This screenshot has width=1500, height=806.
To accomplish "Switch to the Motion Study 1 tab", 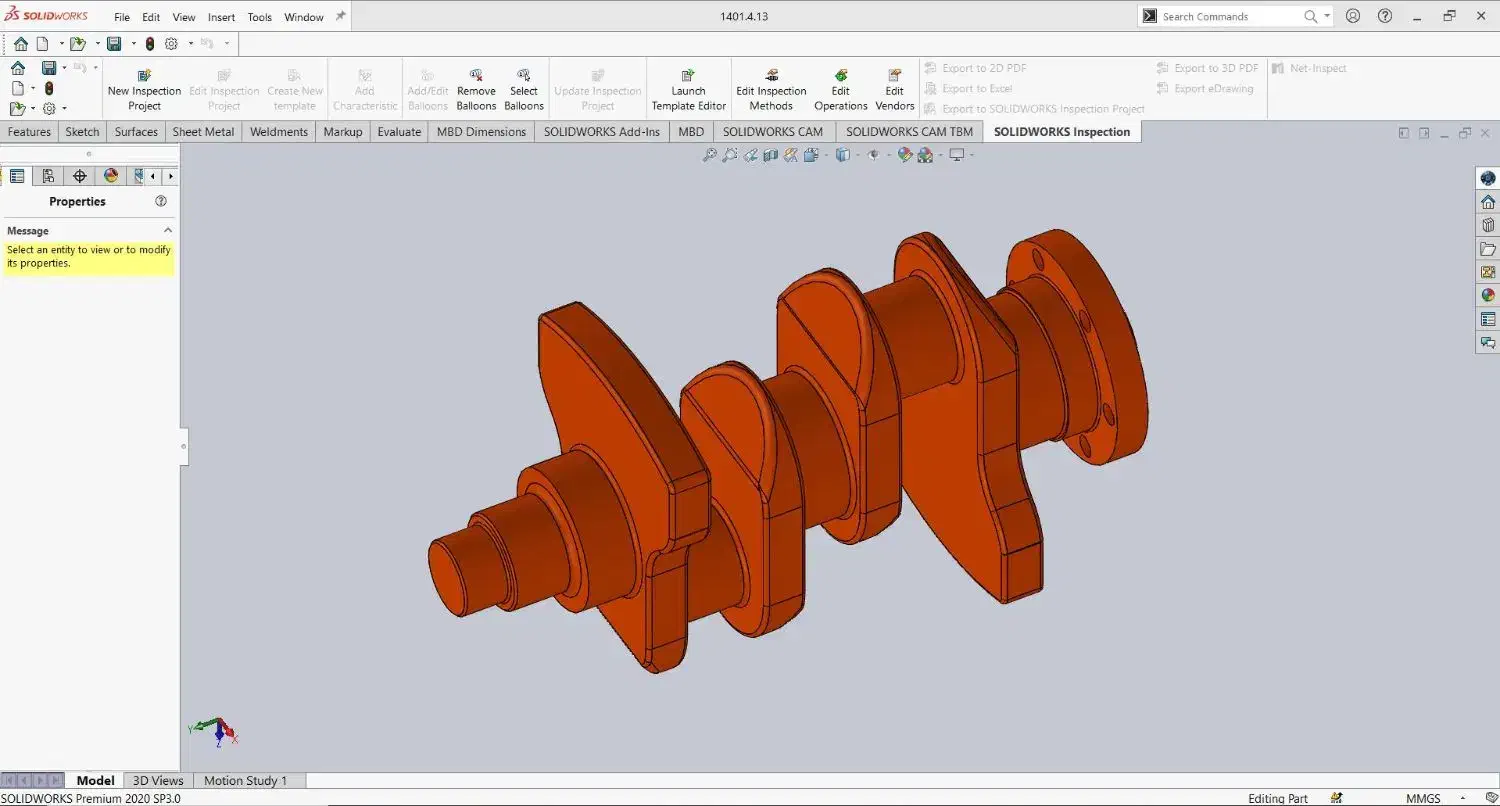I will 245,780.
